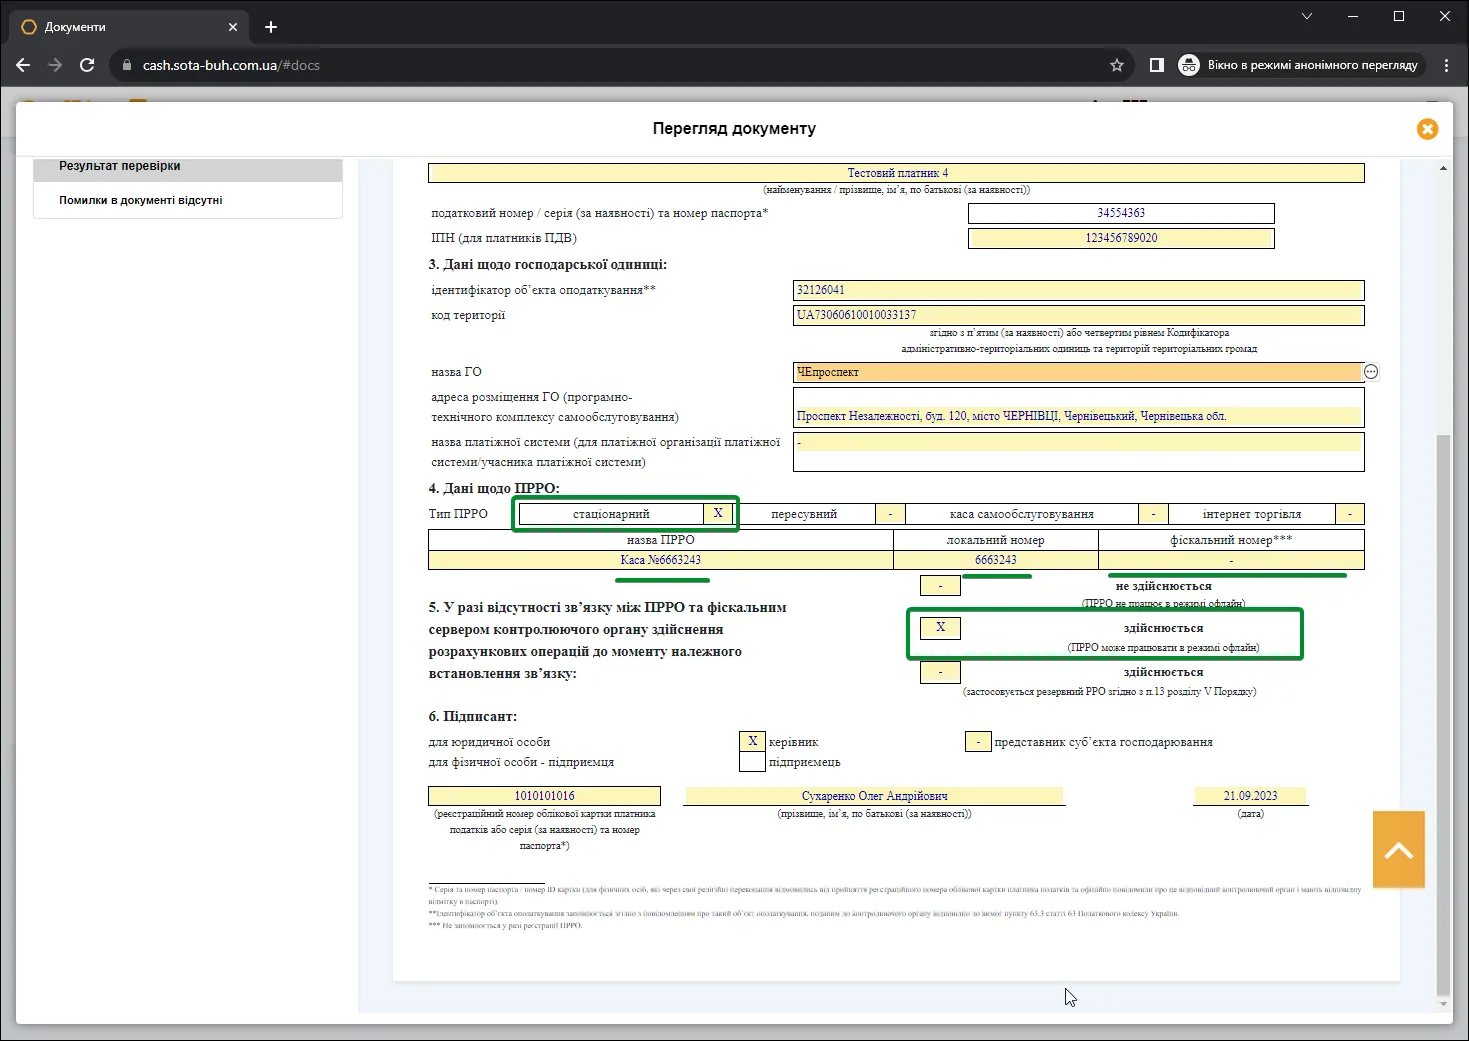The height and width of the screenshot is (1041, 1469).
Task: Open the ellipsis picker next to ЧЕпроспект field
Action: 1371,372
